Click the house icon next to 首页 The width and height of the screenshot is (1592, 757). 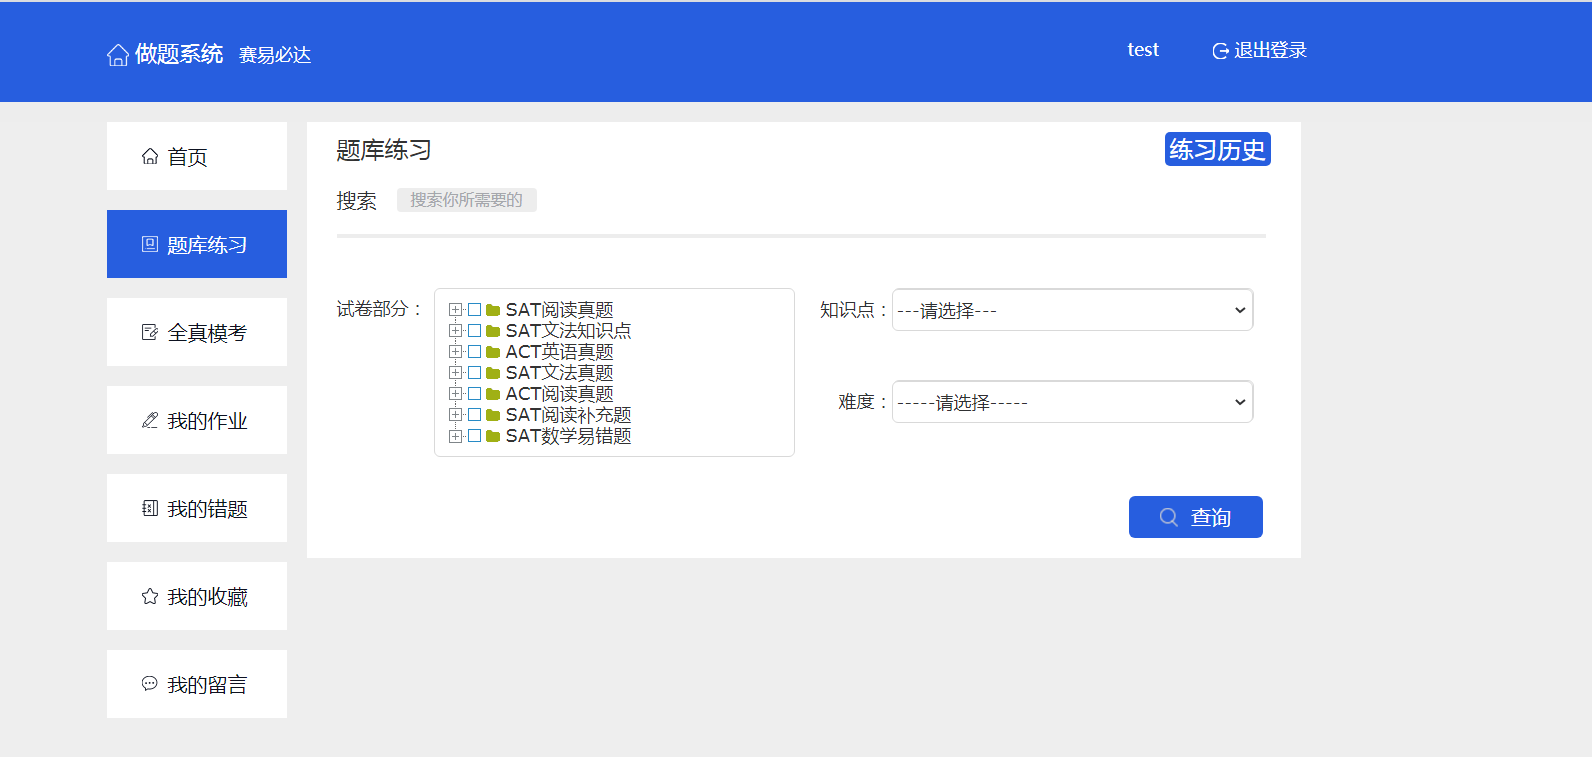click(150, 156)
